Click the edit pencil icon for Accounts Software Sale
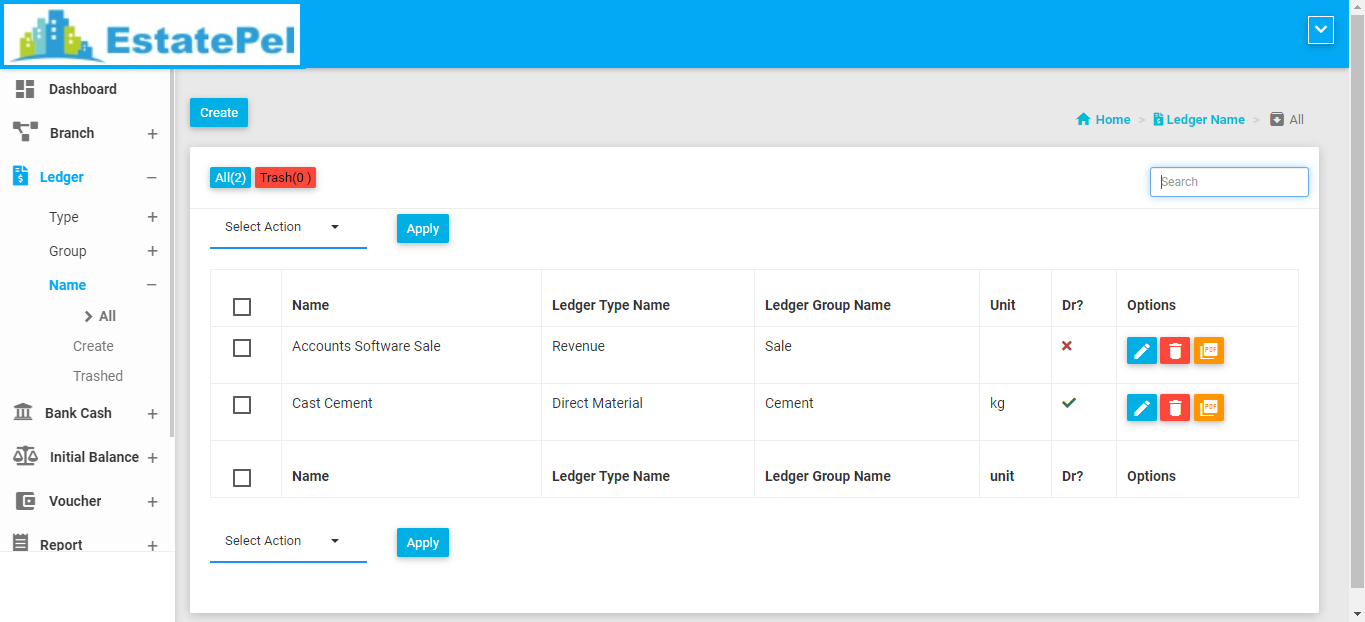 1142,351
